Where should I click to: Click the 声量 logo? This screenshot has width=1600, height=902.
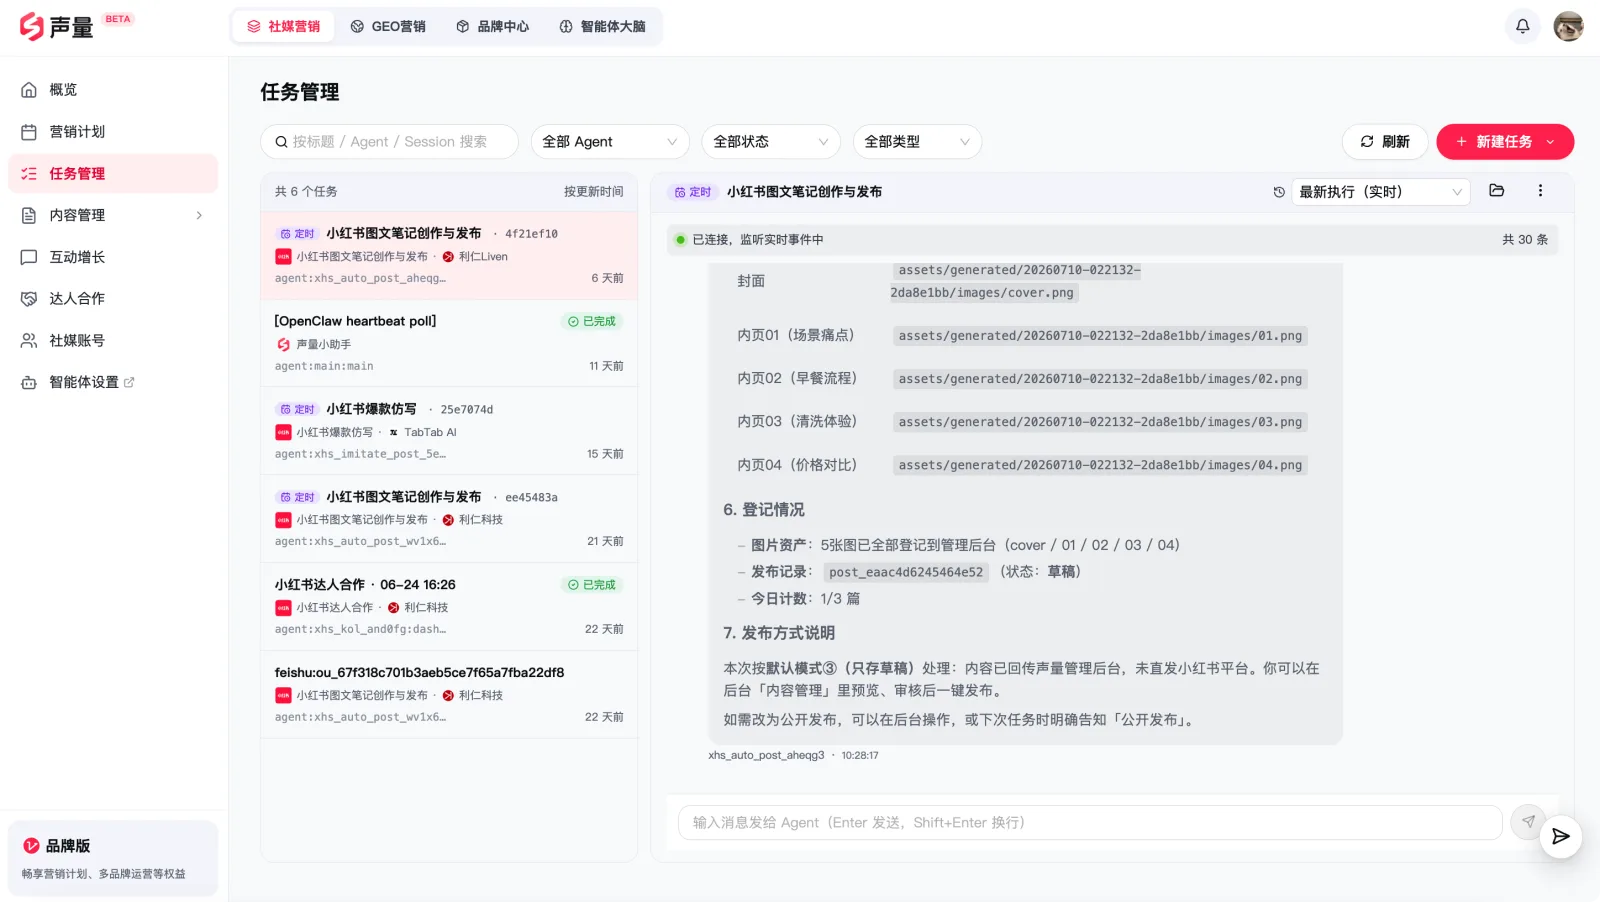[x=57, y=26]
